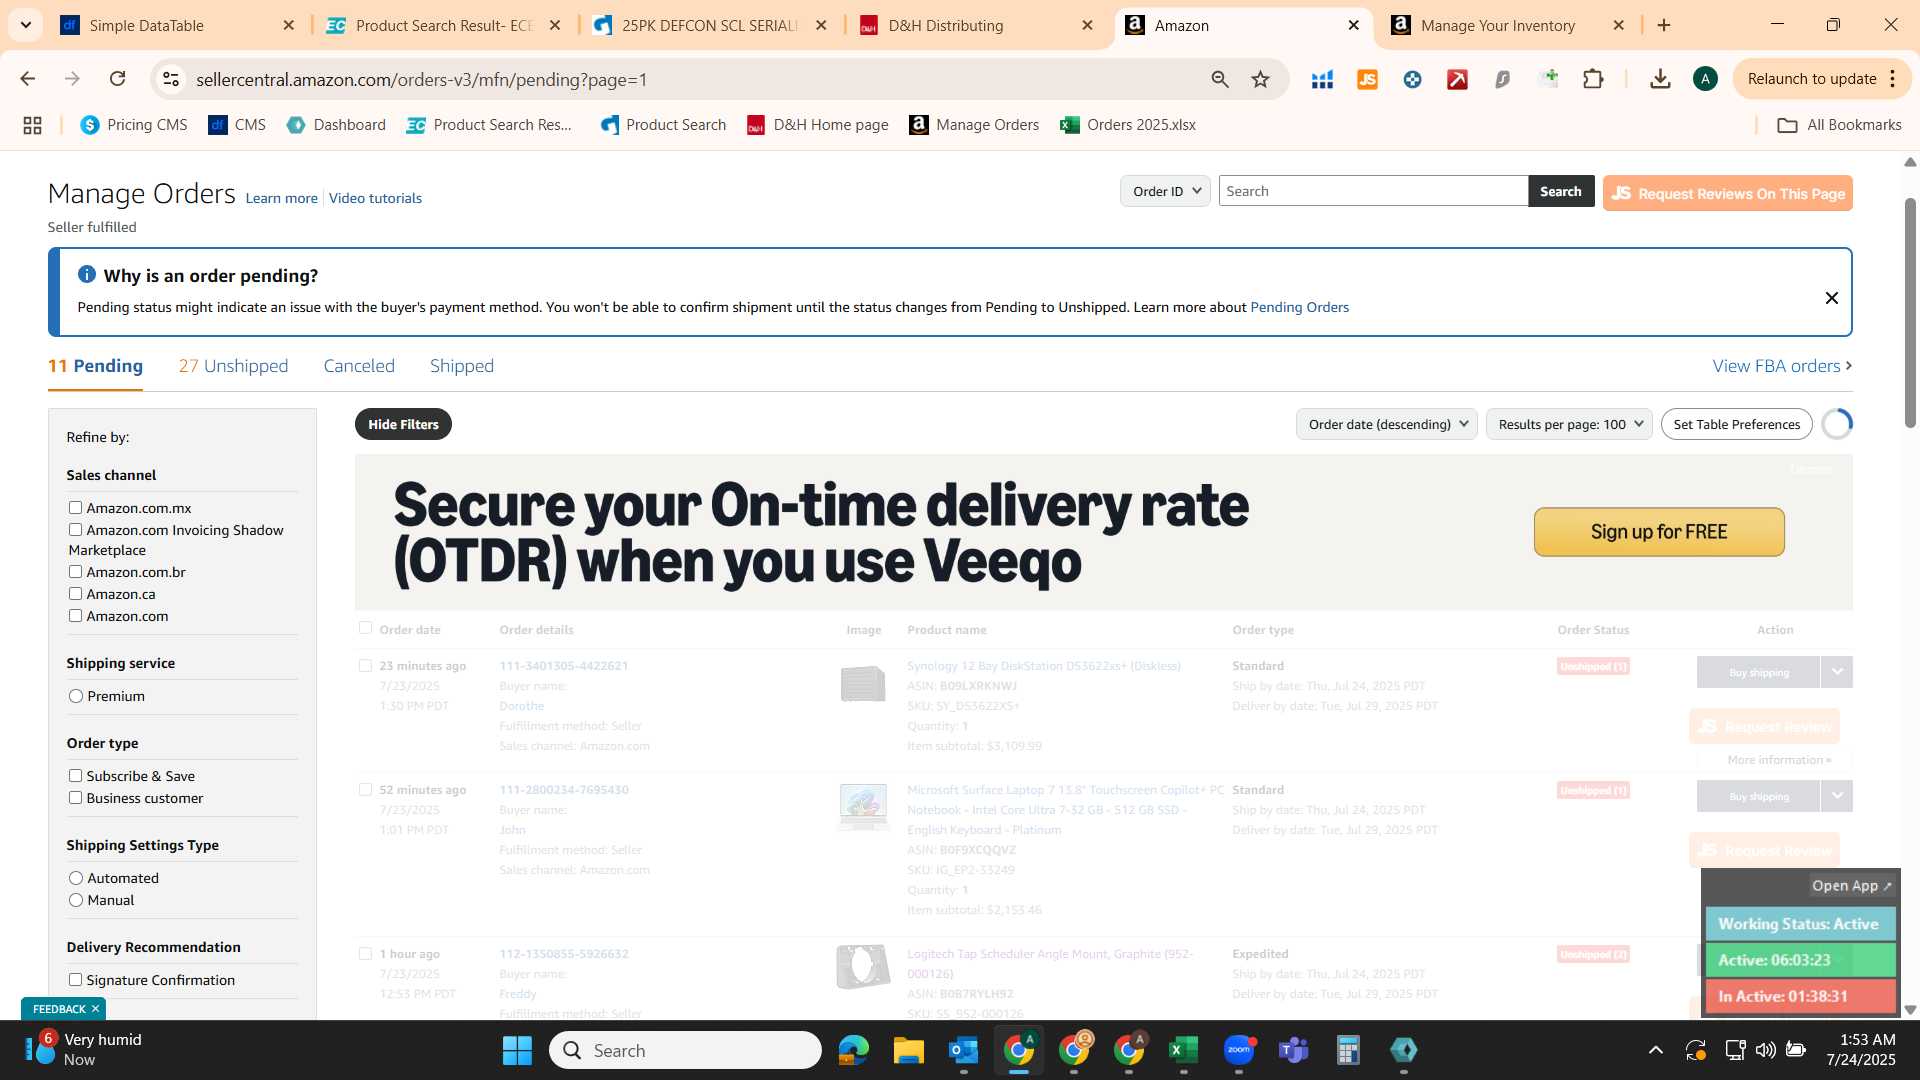
Task: Click the Search button next to the order search
Action: pos(1561,191)
